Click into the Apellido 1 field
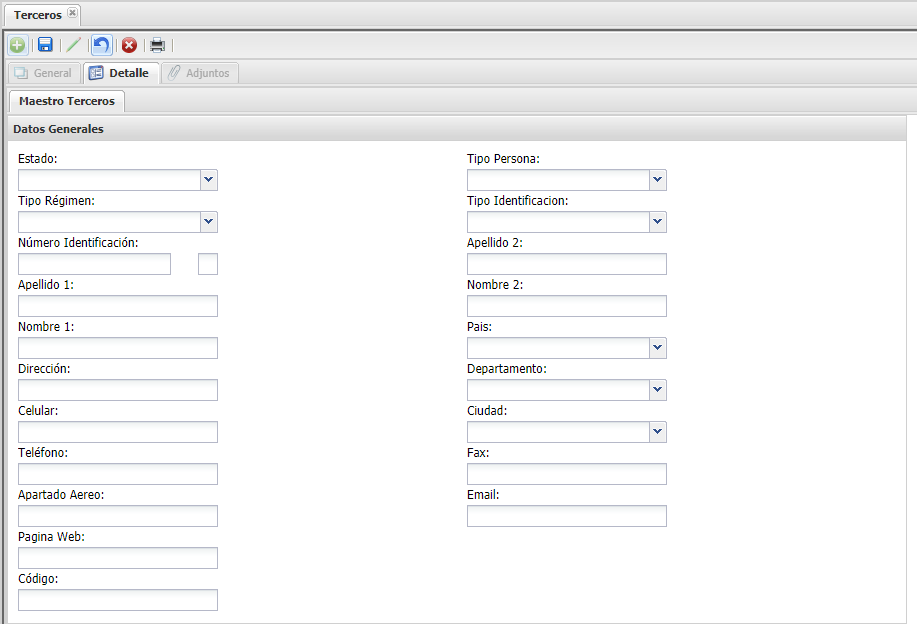Viewport: 917px width, 624px height. coord(117,306)
